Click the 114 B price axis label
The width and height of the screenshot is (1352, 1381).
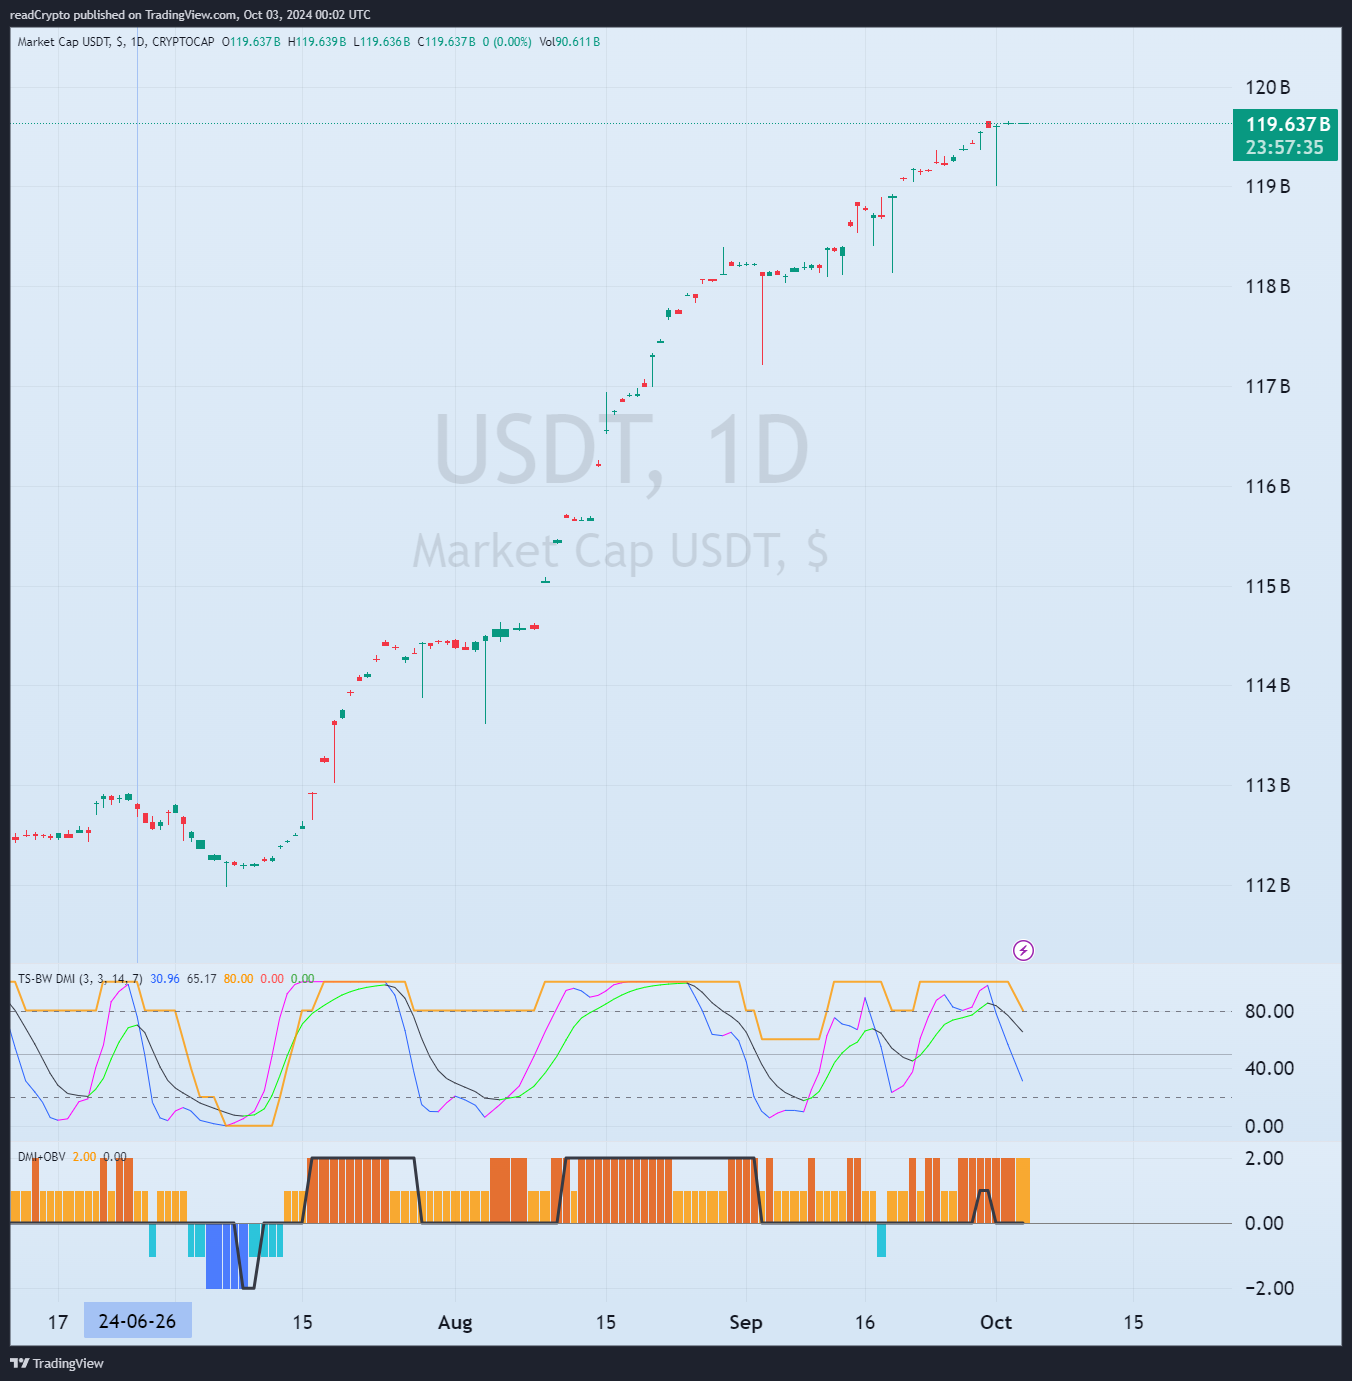click(1267, 685)
